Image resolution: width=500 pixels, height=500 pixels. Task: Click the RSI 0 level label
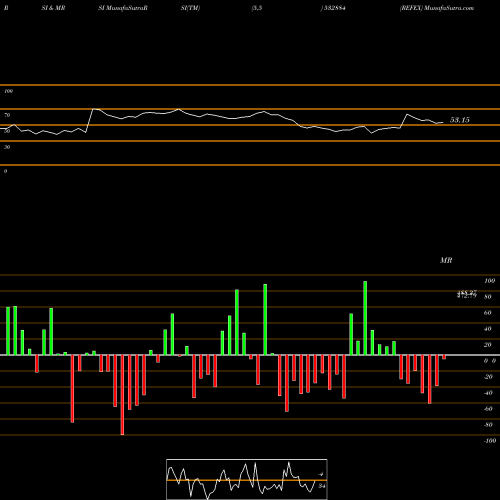coord(5,171)
